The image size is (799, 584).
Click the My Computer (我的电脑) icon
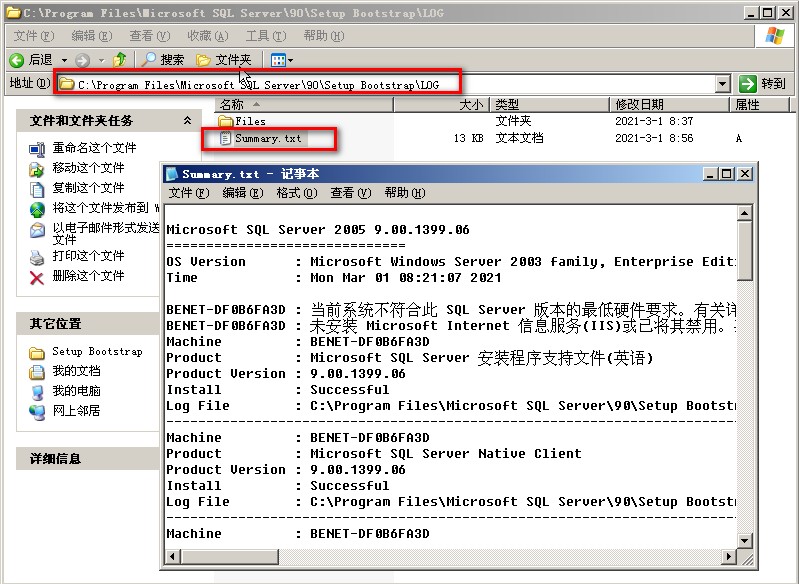(37, 392)
